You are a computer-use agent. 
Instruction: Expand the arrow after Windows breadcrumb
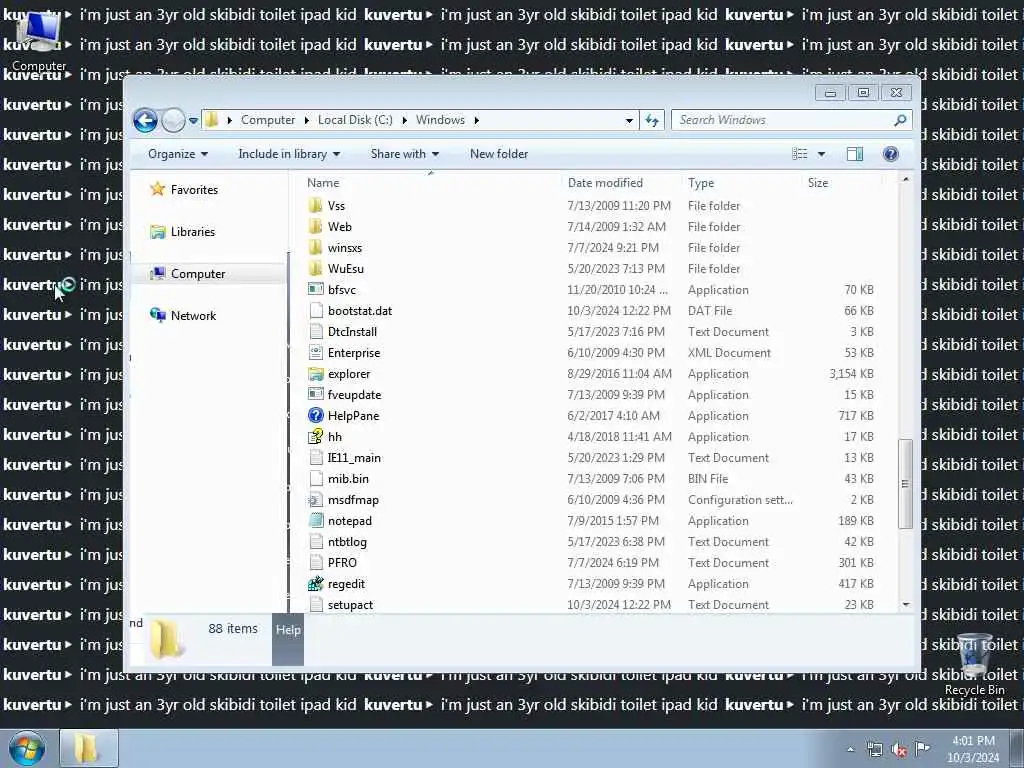click(x=477, y=120)
